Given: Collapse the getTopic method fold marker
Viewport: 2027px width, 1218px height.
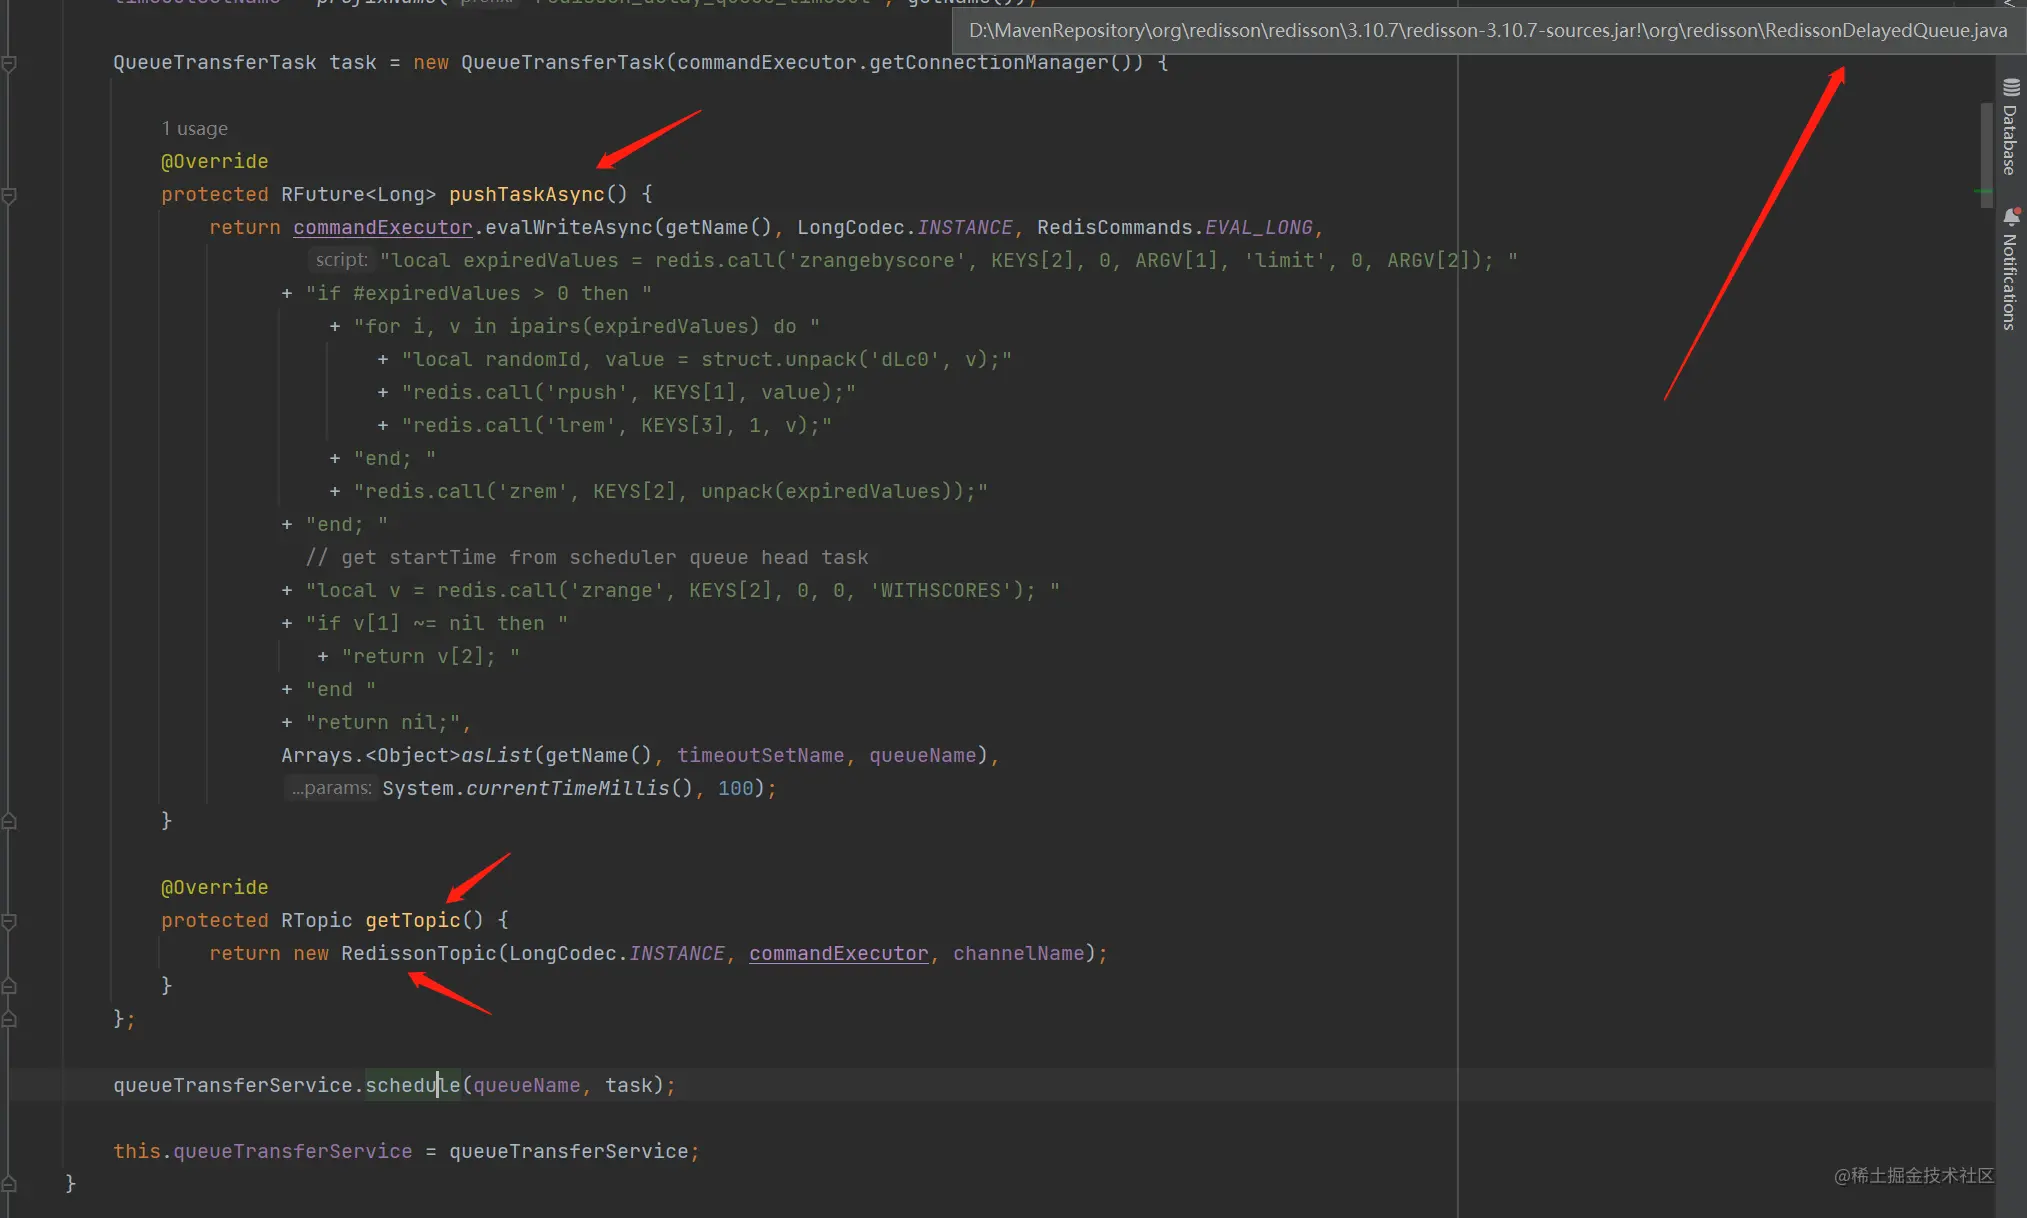Looking at the screenshot, I should click(9, 921).
